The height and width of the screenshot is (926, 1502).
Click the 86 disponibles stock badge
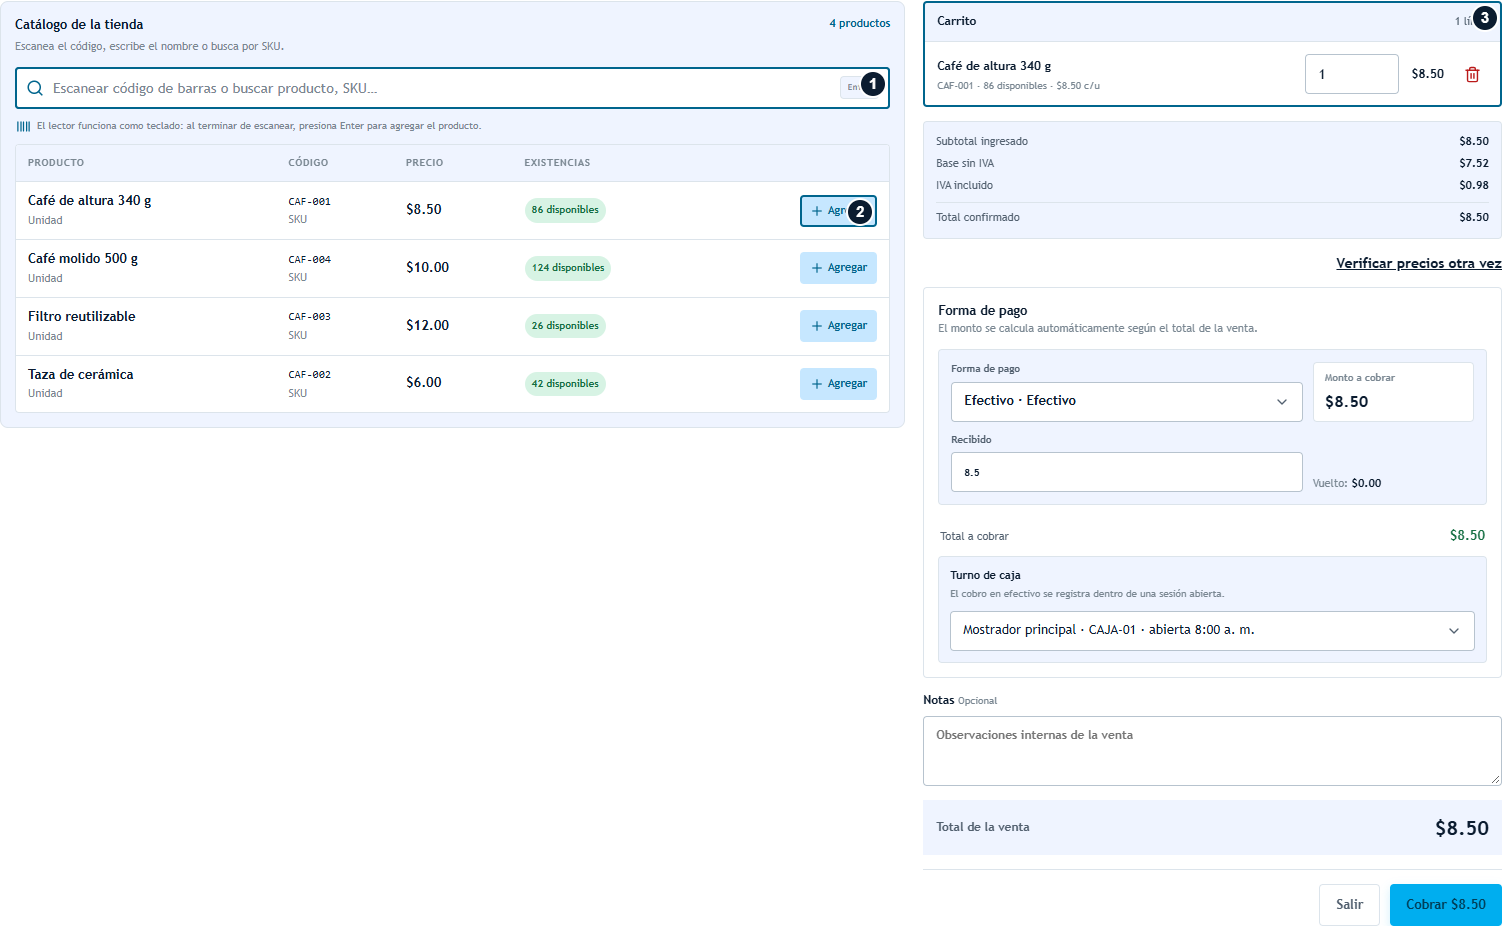[565, 210]
